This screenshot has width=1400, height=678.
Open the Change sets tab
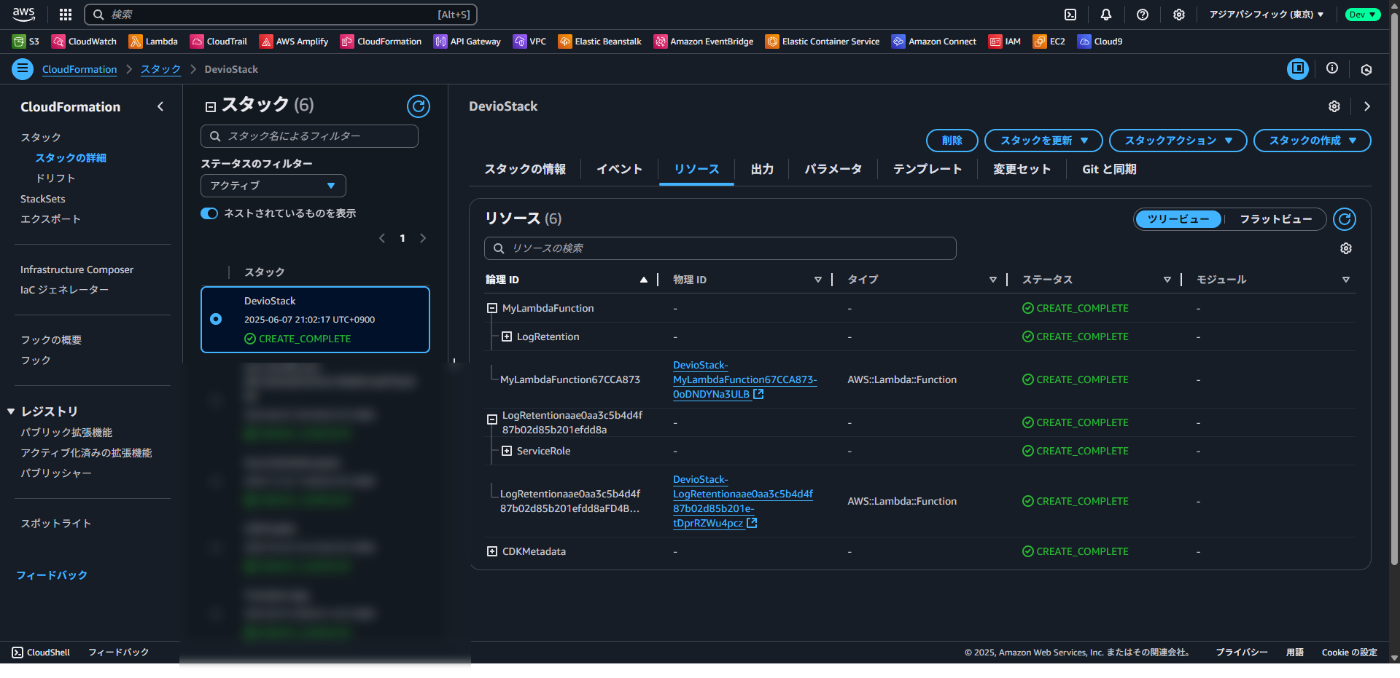[x=1022, y=169]
